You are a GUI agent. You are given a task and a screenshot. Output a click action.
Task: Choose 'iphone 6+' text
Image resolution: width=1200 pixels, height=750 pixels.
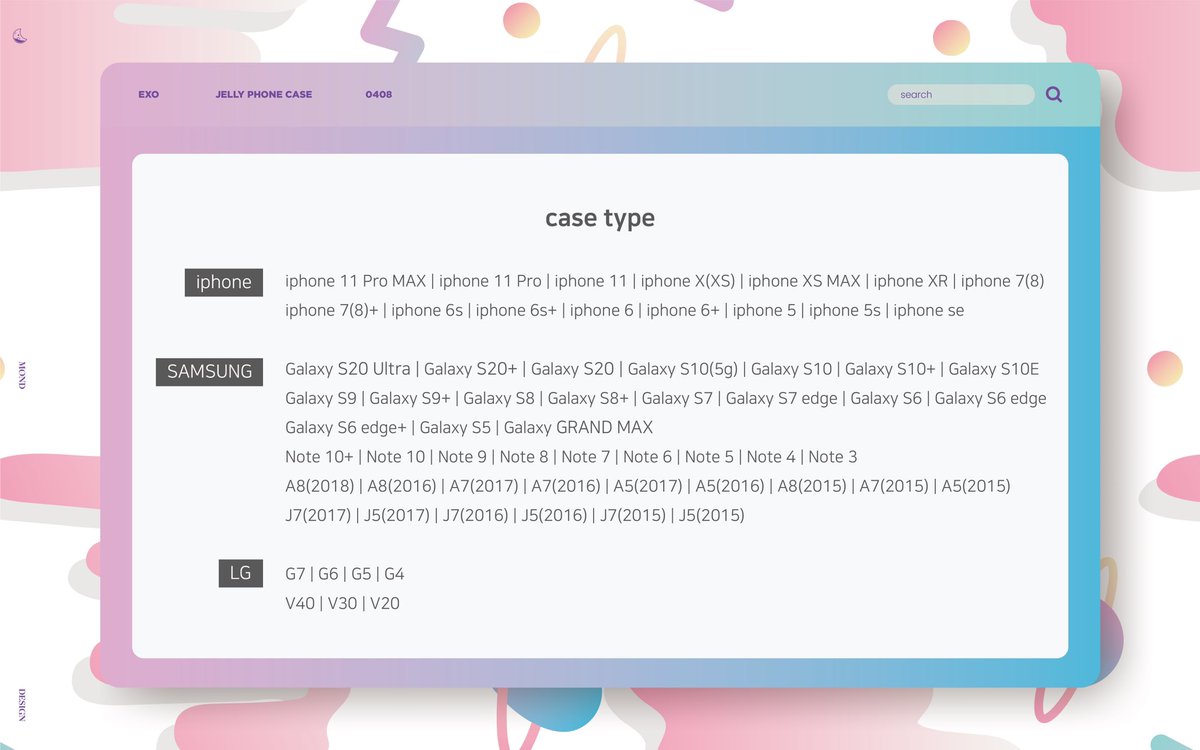tap(683, 310)
